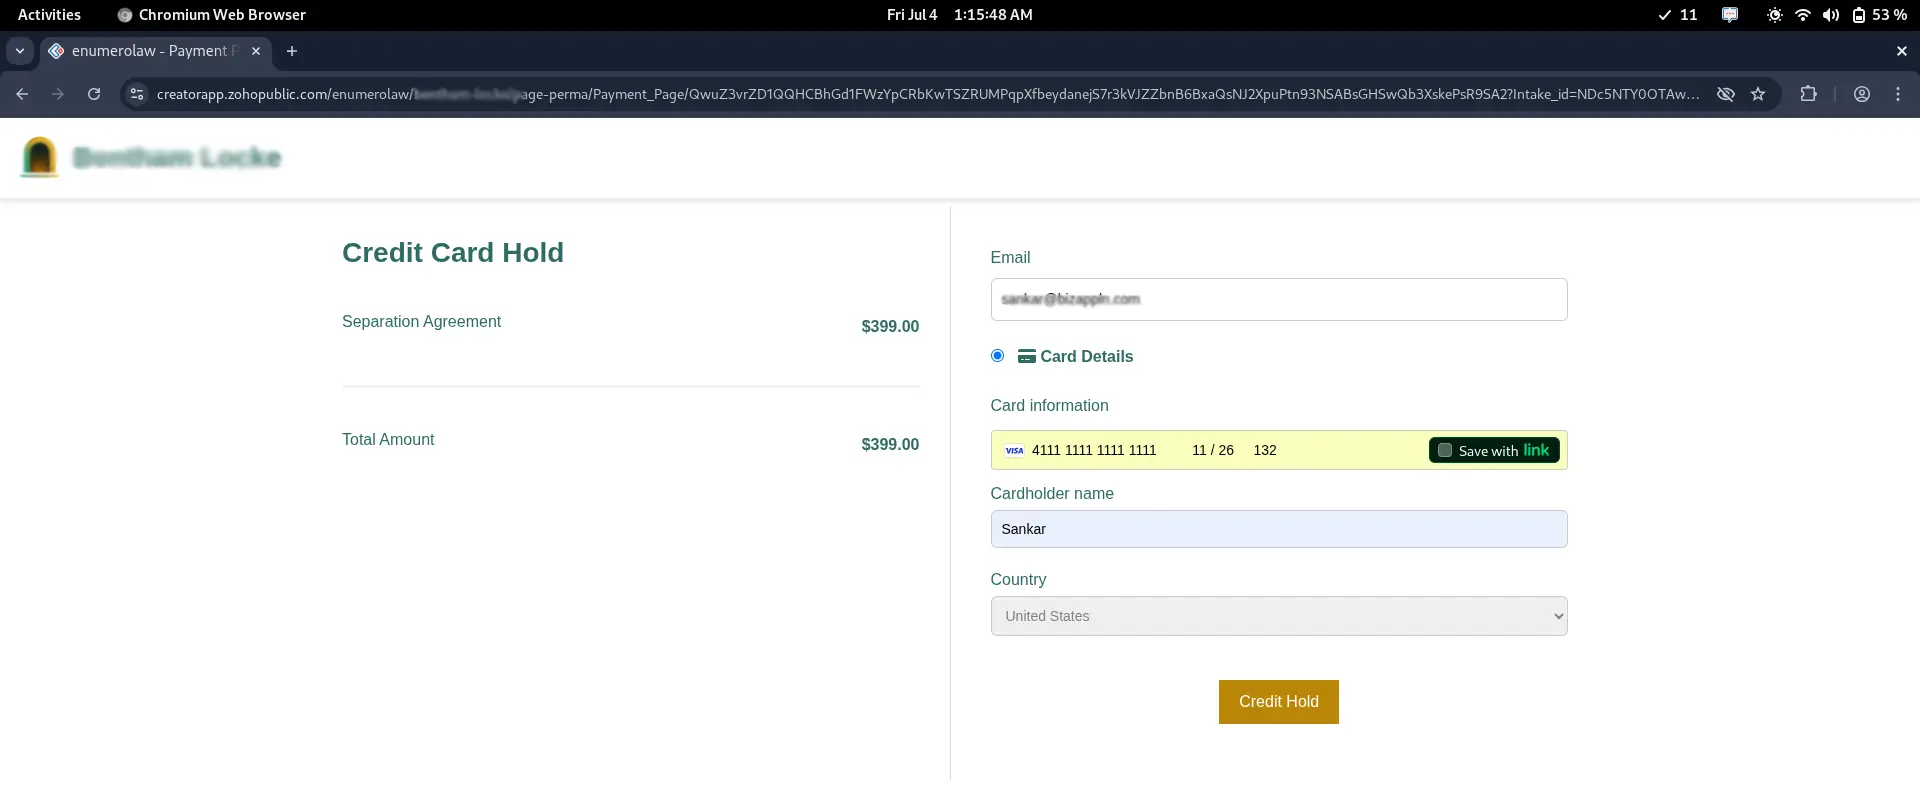Viewport: 1920px width, 800px height.
Task: Go back using the browser back arrow
Action: coord(22,94)
